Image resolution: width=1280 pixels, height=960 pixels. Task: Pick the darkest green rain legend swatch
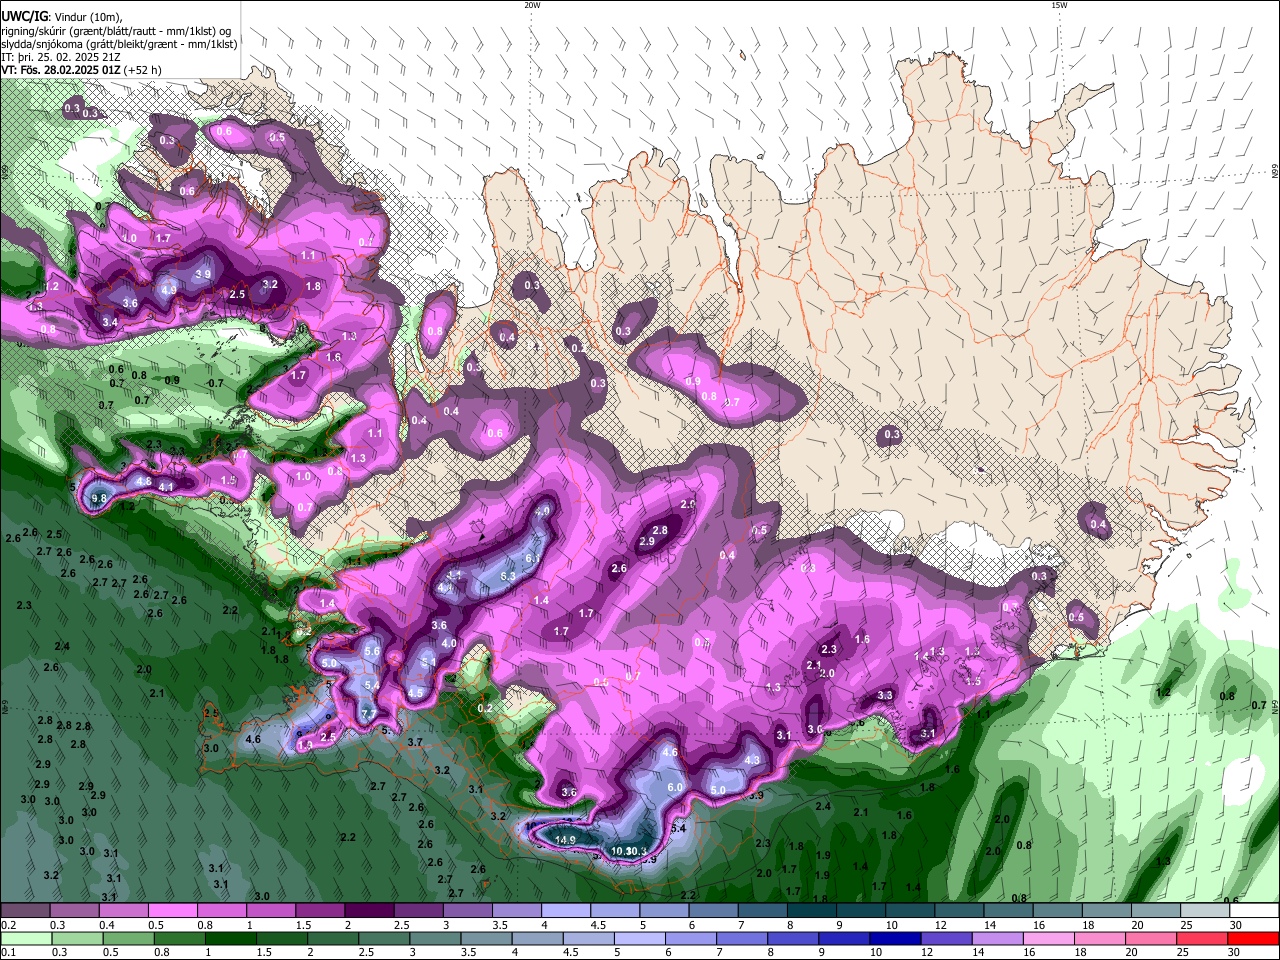click(x=231, y=938)
